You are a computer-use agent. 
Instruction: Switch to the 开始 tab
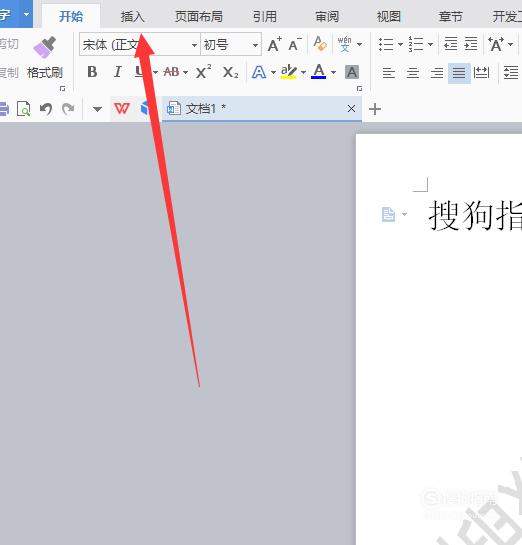pos(71,16)
